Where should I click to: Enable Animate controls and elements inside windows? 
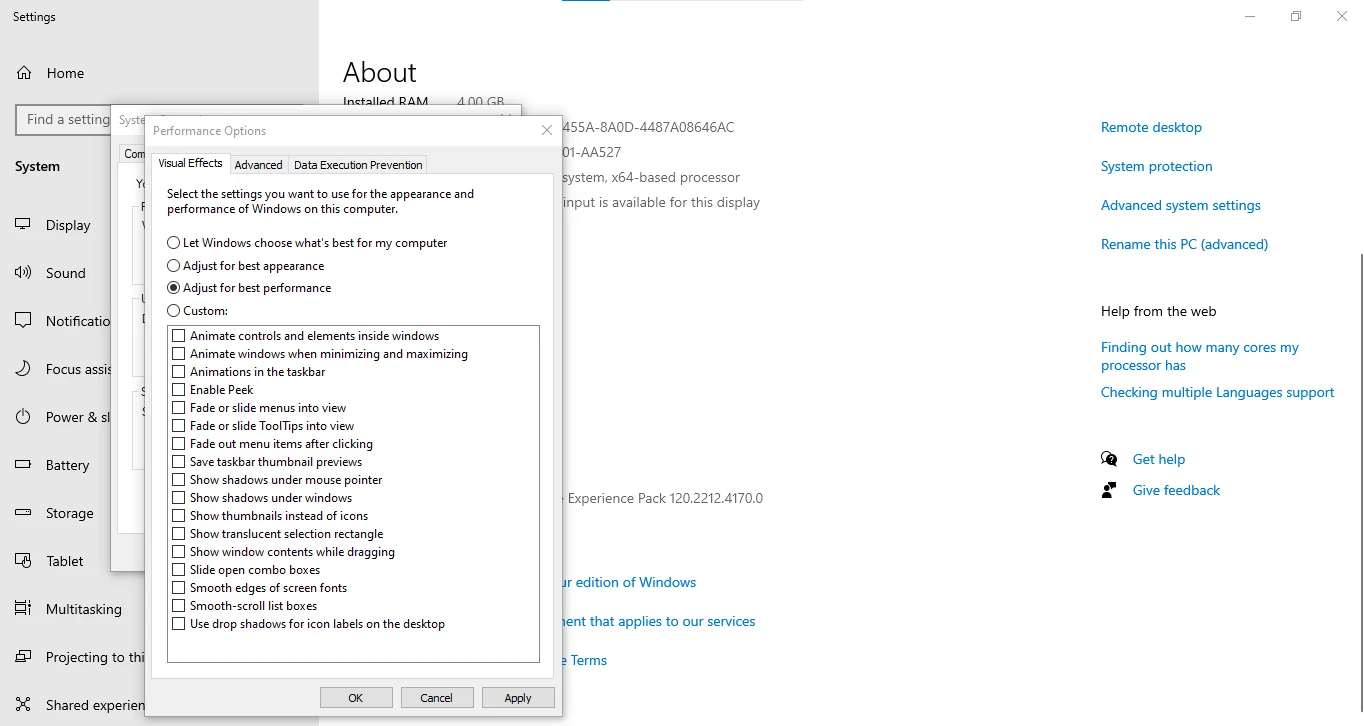pos(179,336)
